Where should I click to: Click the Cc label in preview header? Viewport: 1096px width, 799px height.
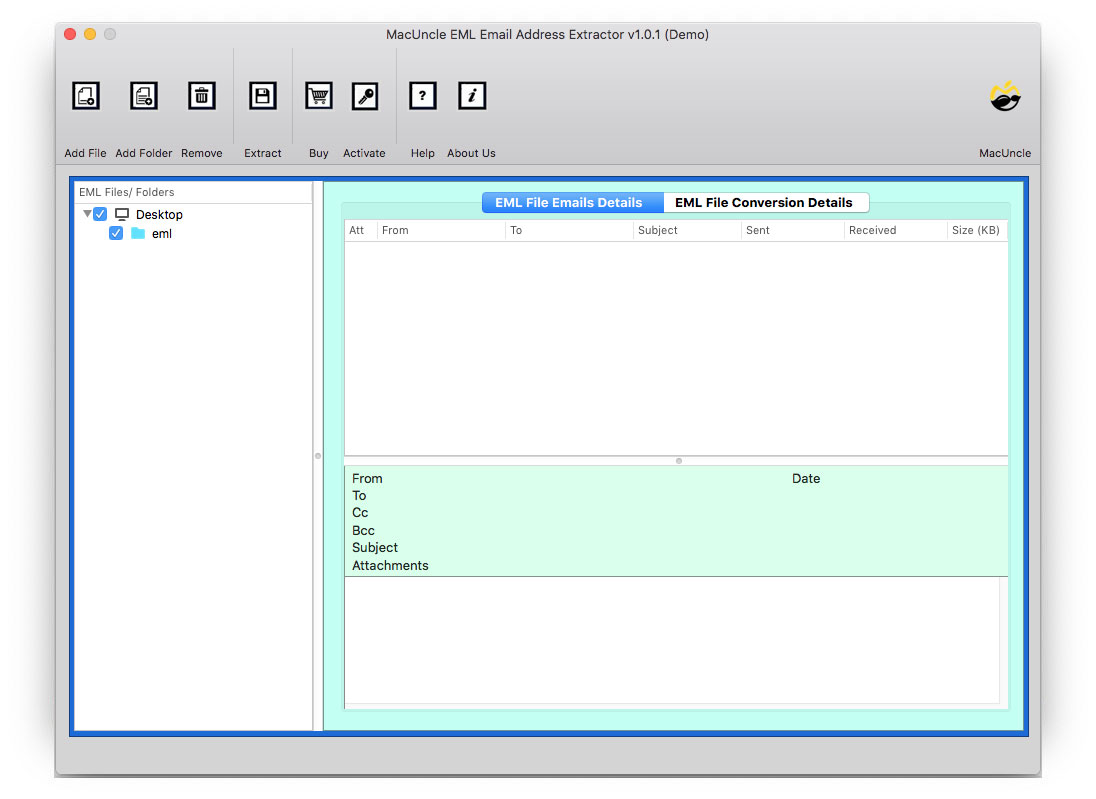coord(360,513)
